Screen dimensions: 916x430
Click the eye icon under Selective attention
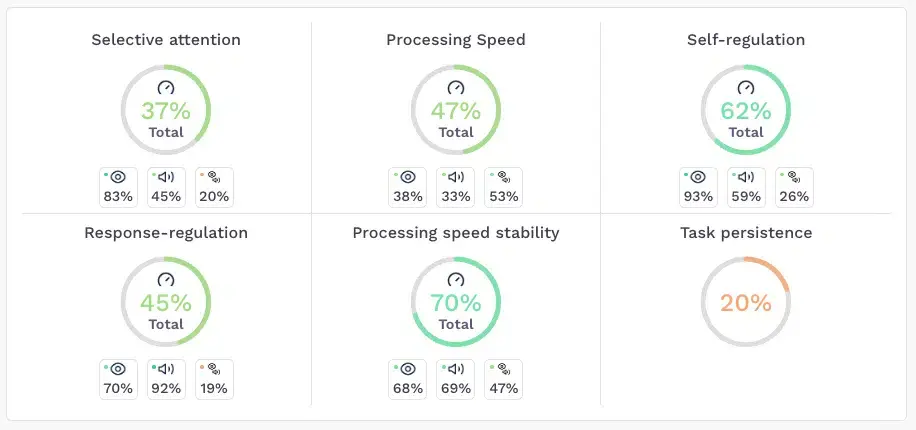119,178
